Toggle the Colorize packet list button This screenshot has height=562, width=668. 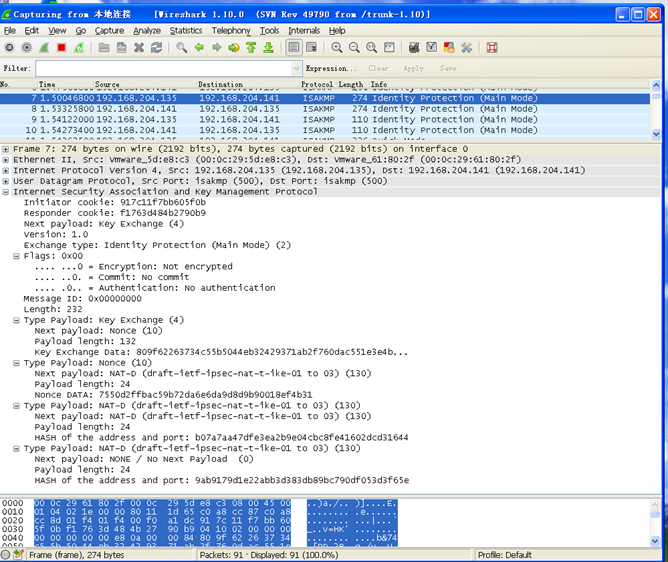click(x=294, y=47)
